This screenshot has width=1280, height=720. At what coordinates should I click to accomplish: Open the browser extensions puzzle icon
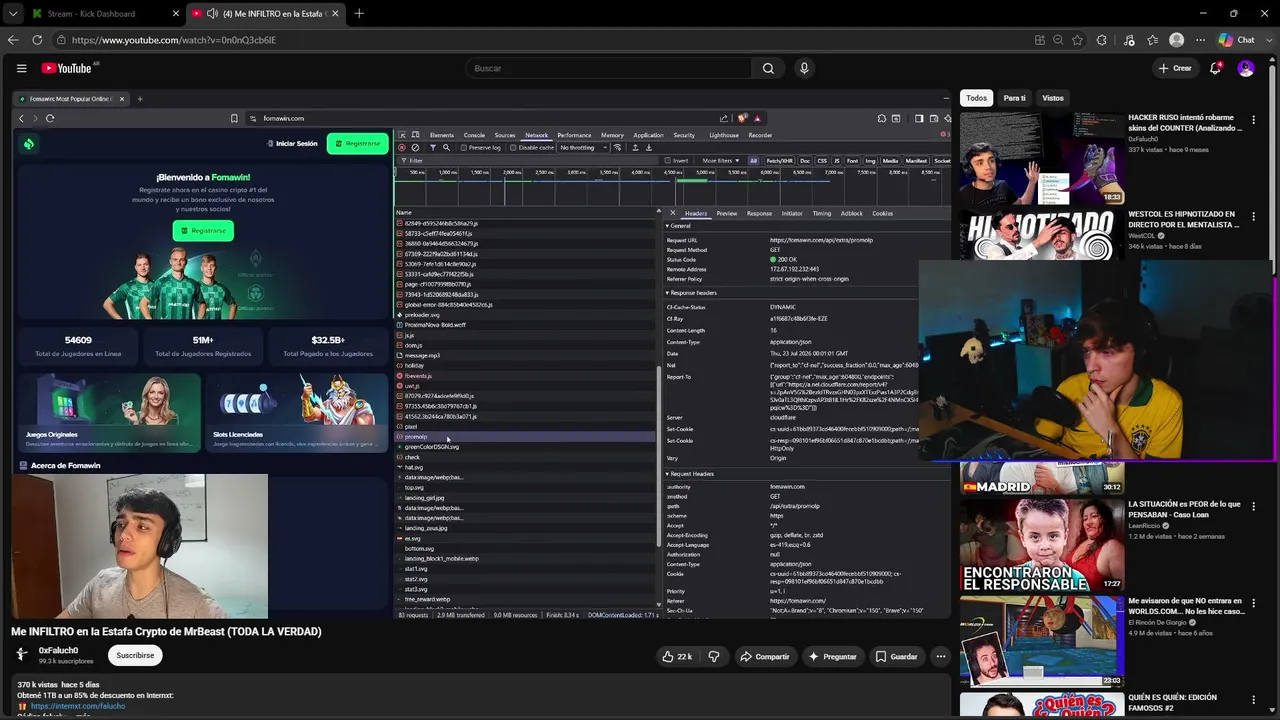tap(1101, 40)
